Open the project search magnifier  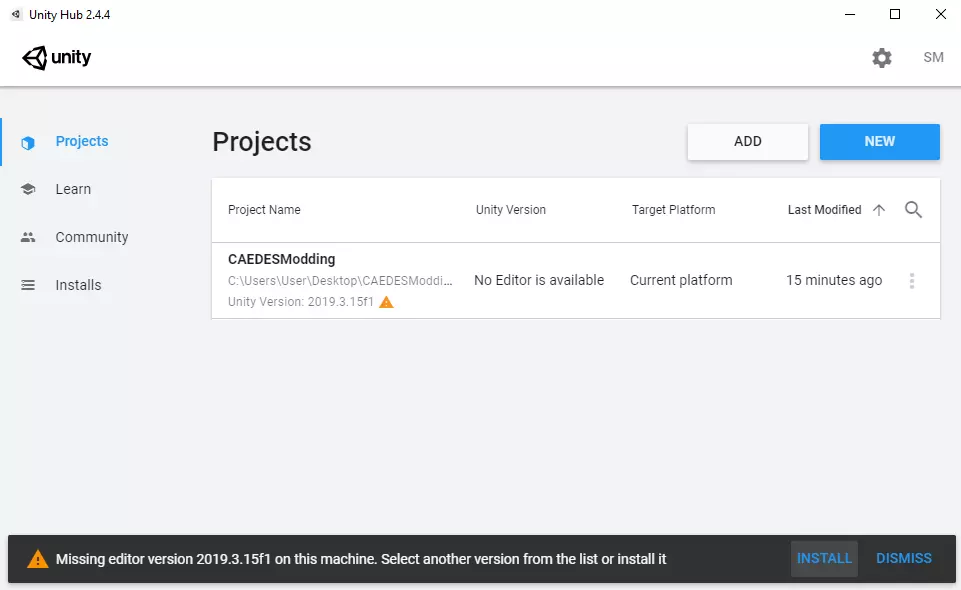coord(913,210)
